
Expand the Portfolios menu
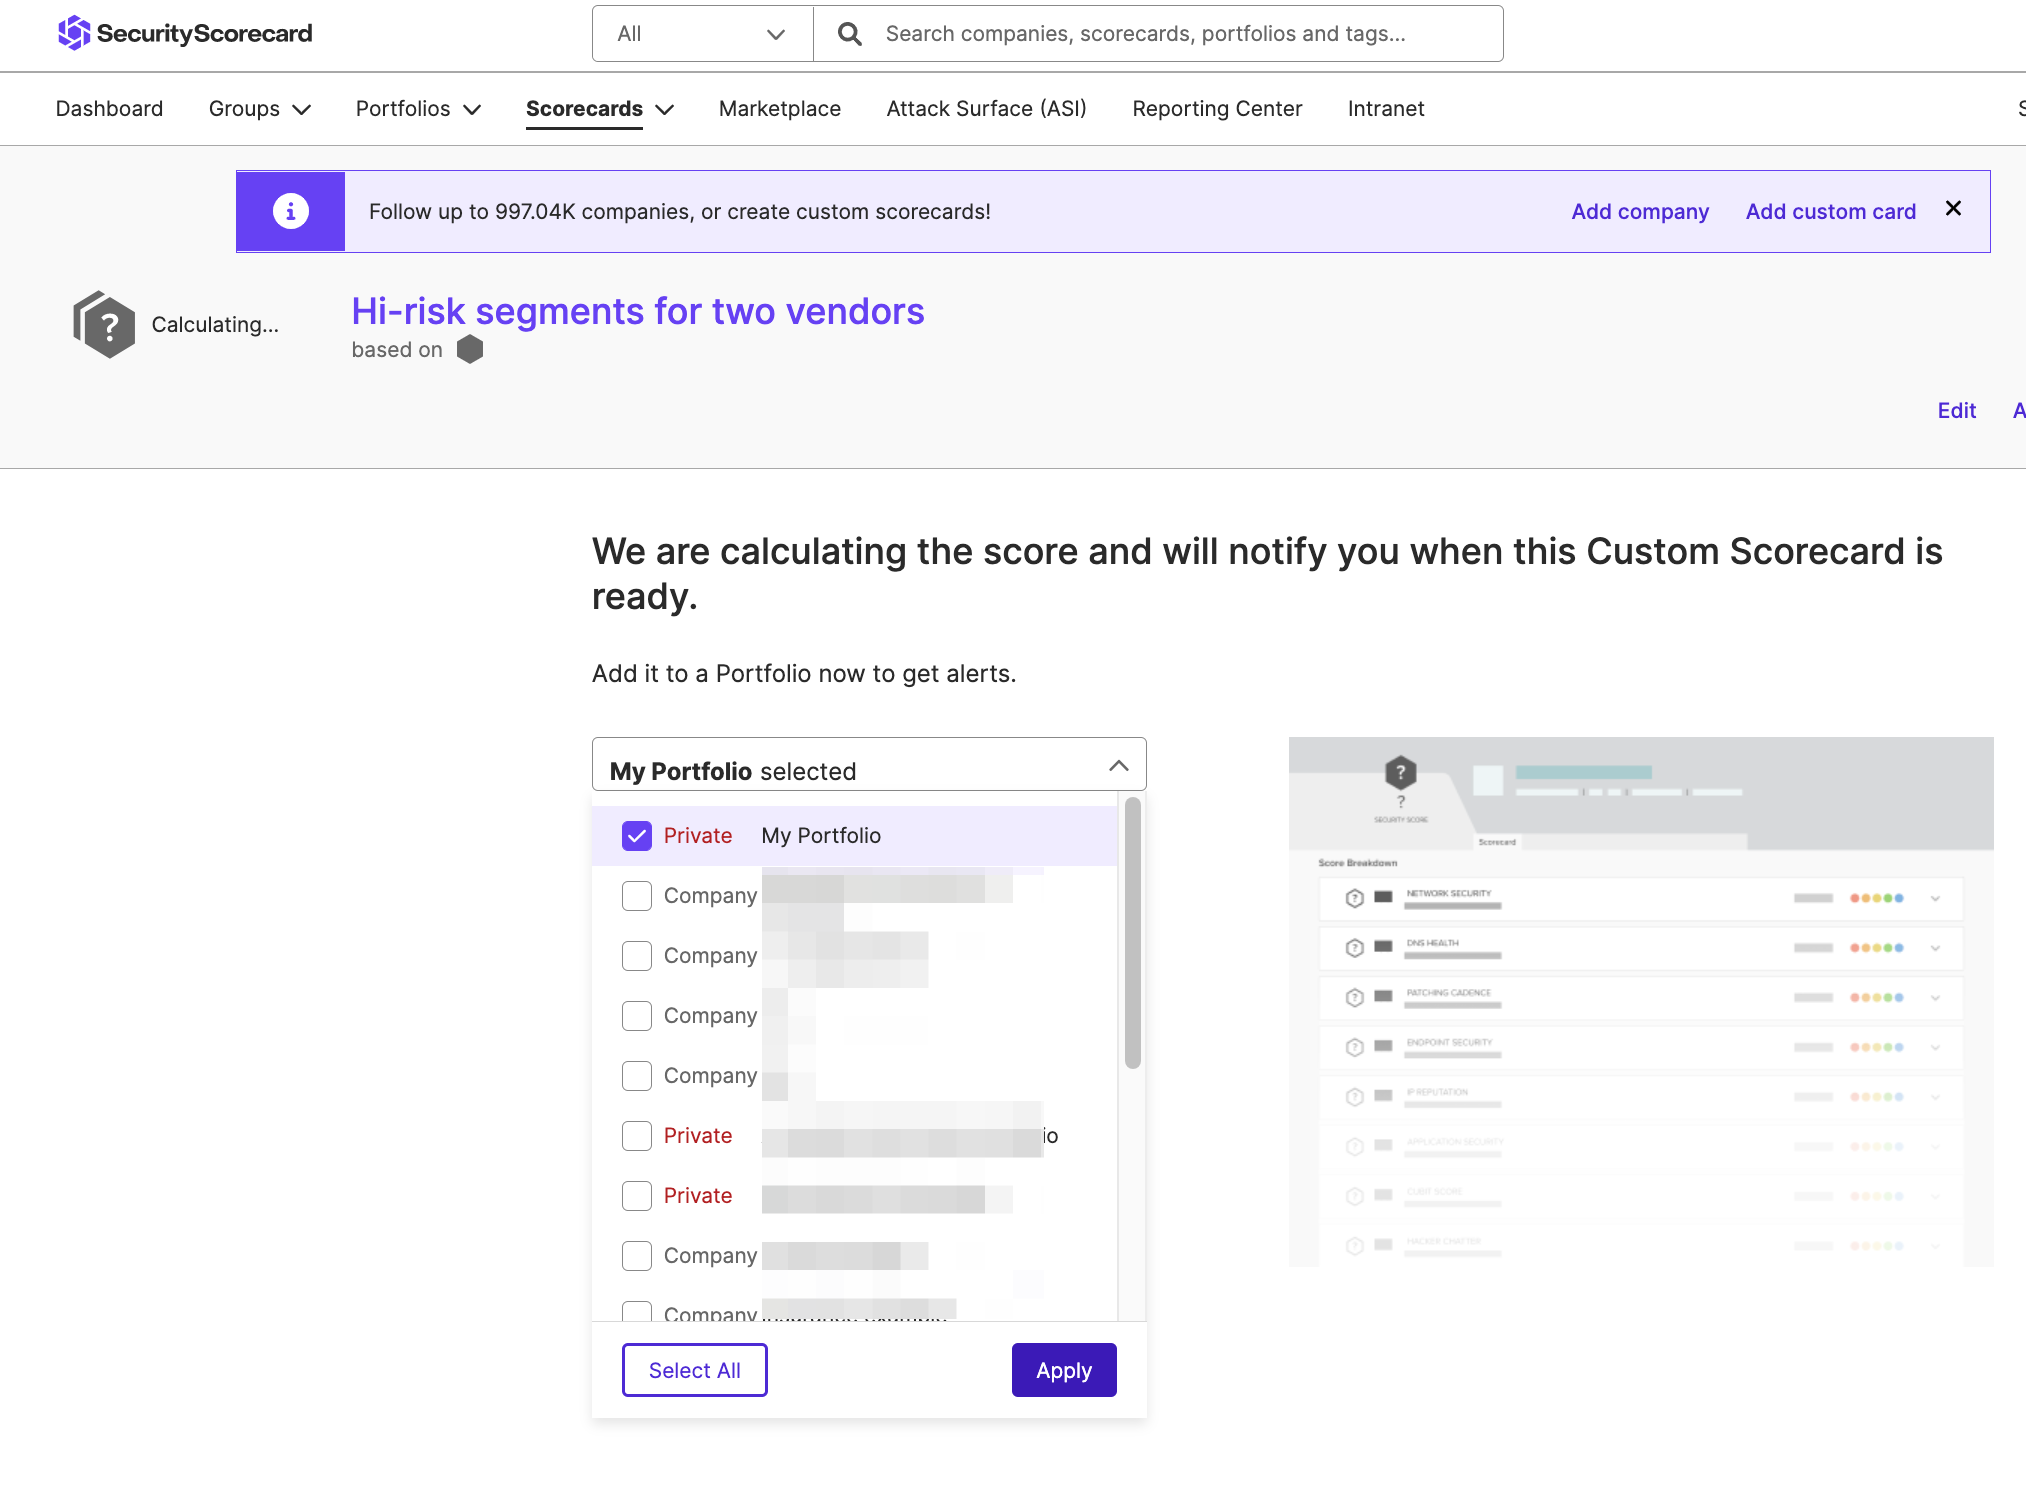tap(419, 109)
